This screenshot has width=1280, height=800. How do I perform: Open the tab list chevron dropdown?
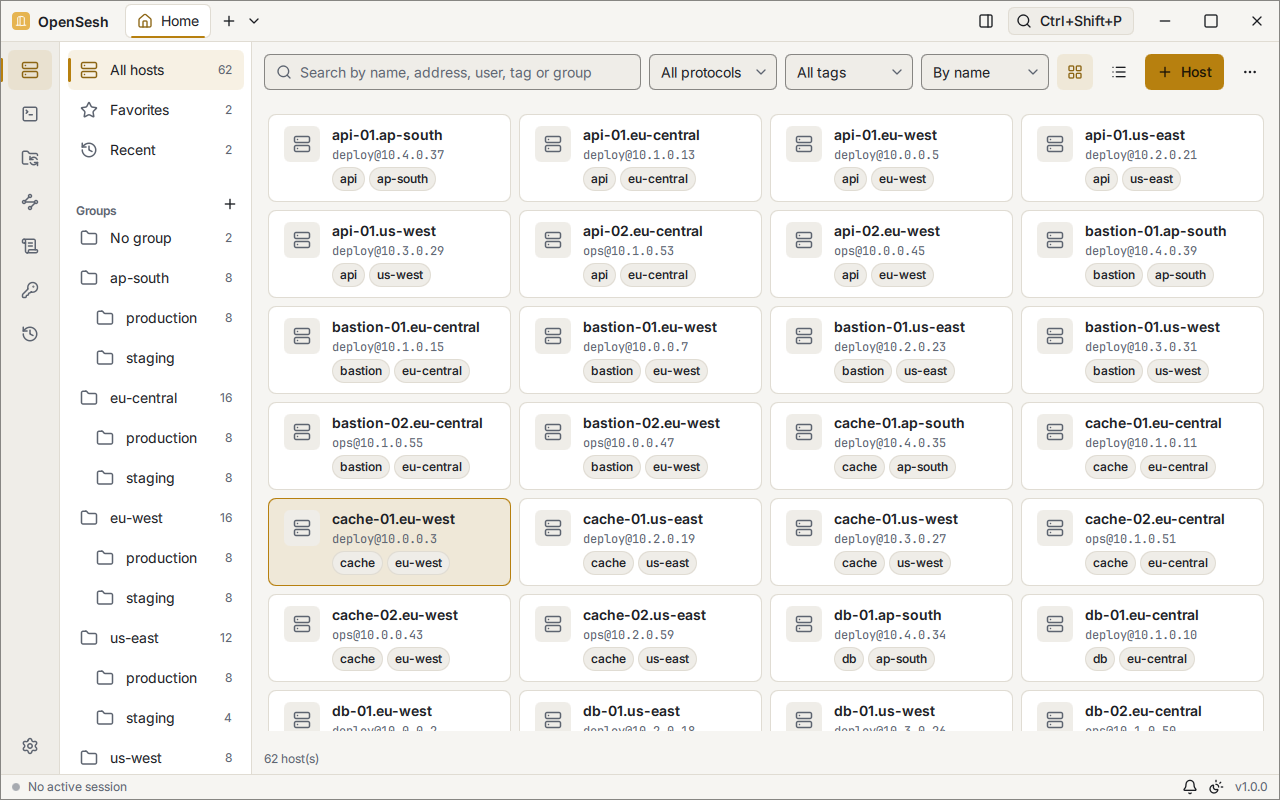254,21
